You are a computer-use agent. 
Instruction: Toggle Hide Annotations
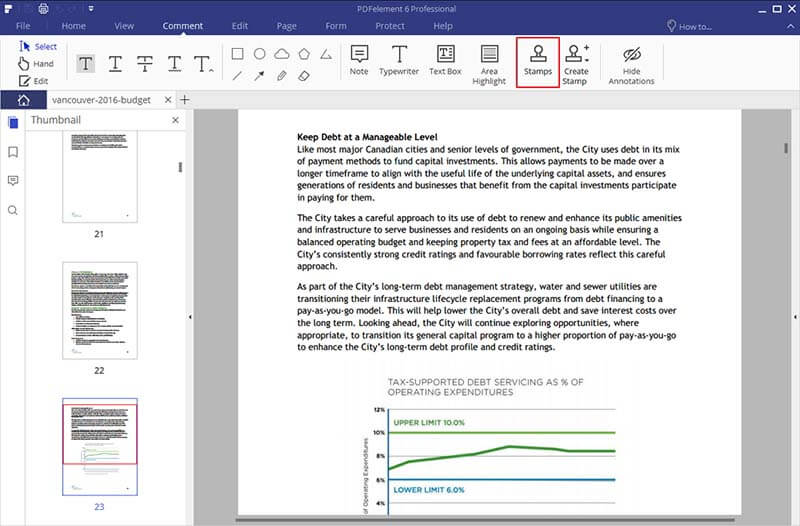click(632, 66)
